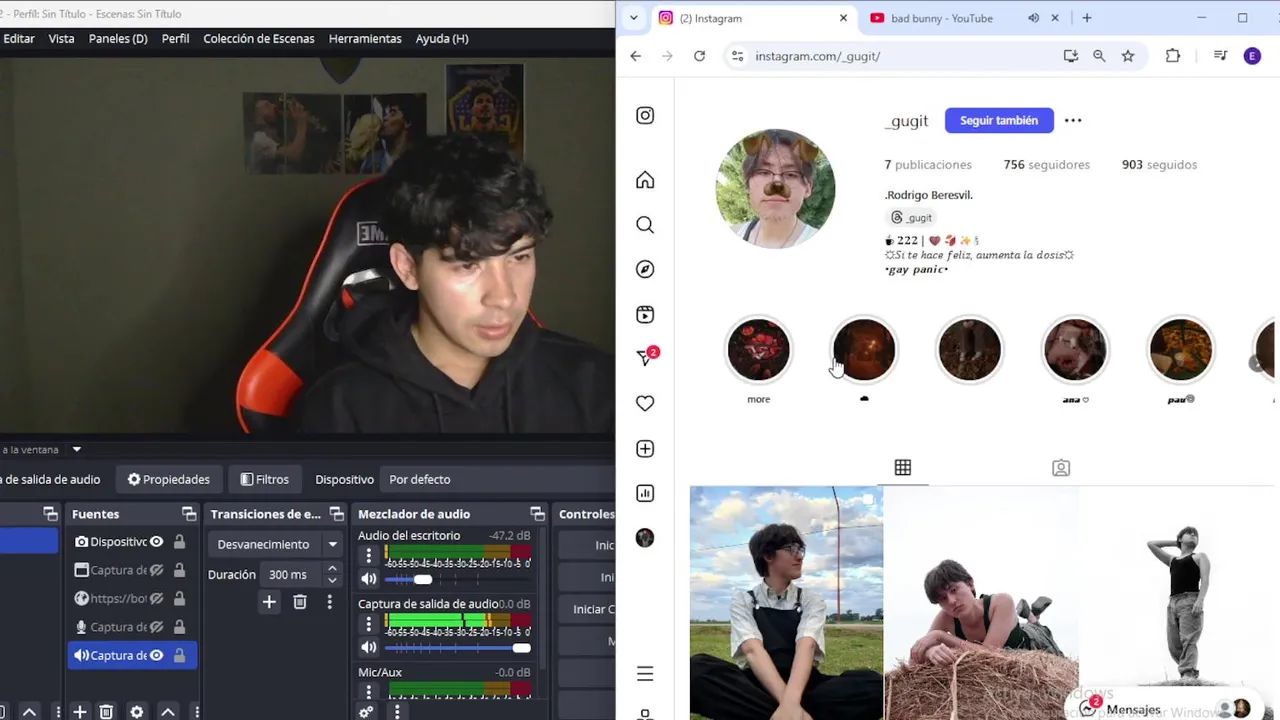Add a transition with the plus button
This screenshot has width=1280, height=720.
[x=269, y=602]
